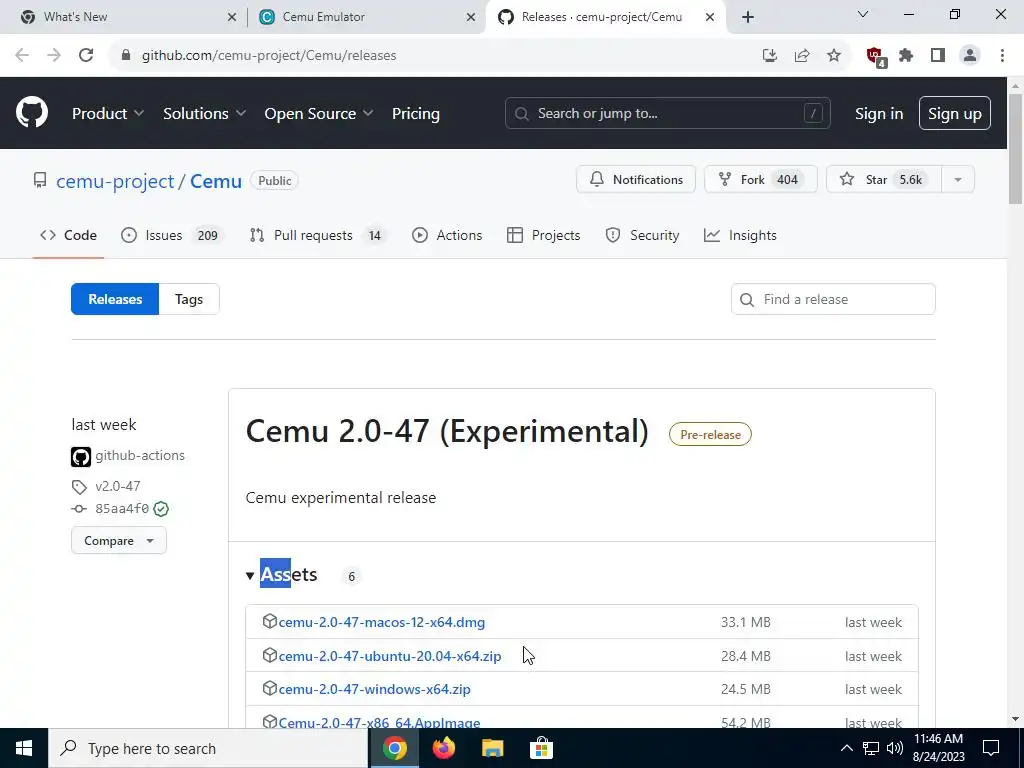Open the star lists dropdown arrow
This screenshot has width=1024, height=768.
tap(958, 179)
